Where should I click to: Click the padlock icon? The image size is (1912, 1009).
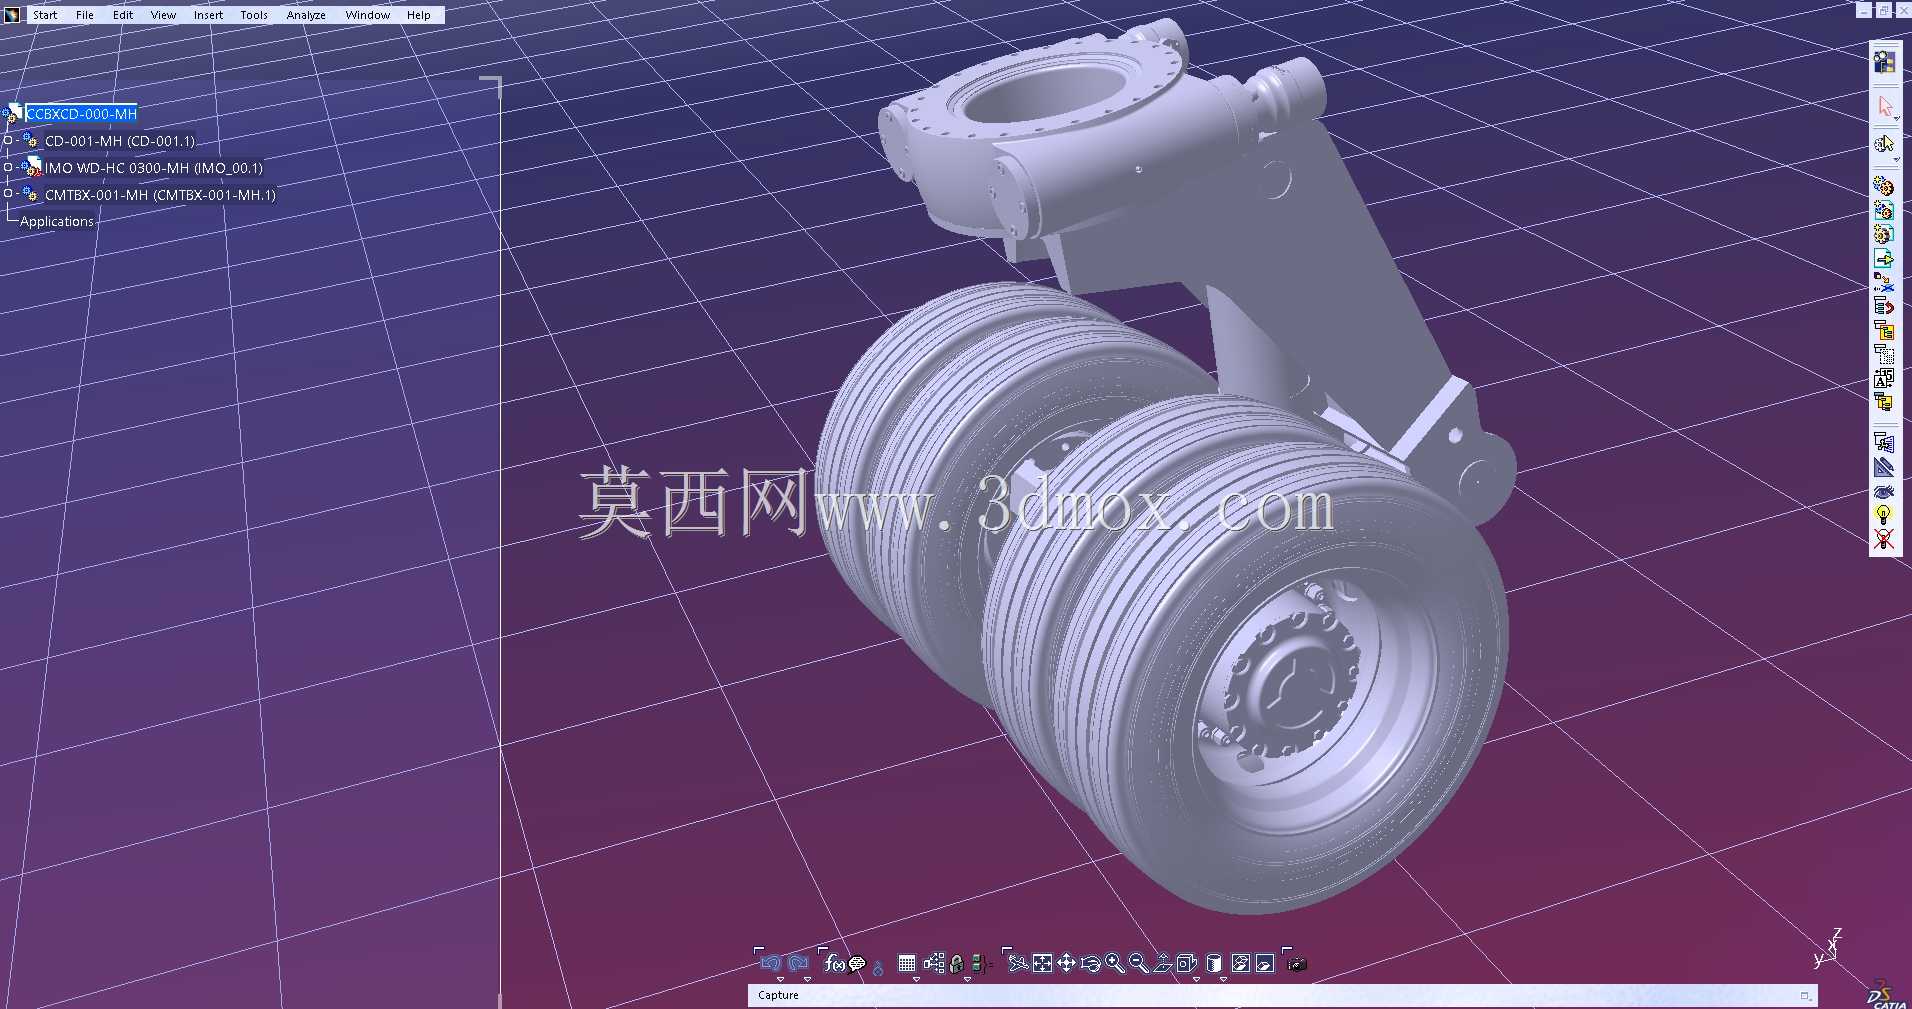957,964
